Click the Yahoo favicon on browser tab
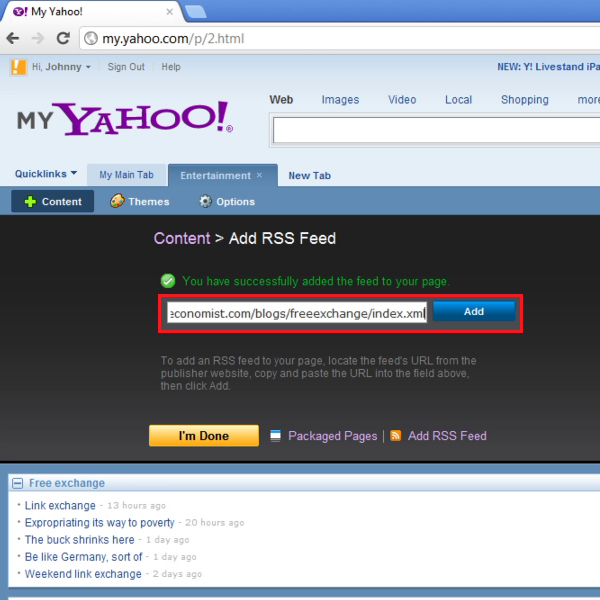Viewport: 600px width, 600px height. click(20, 12)
